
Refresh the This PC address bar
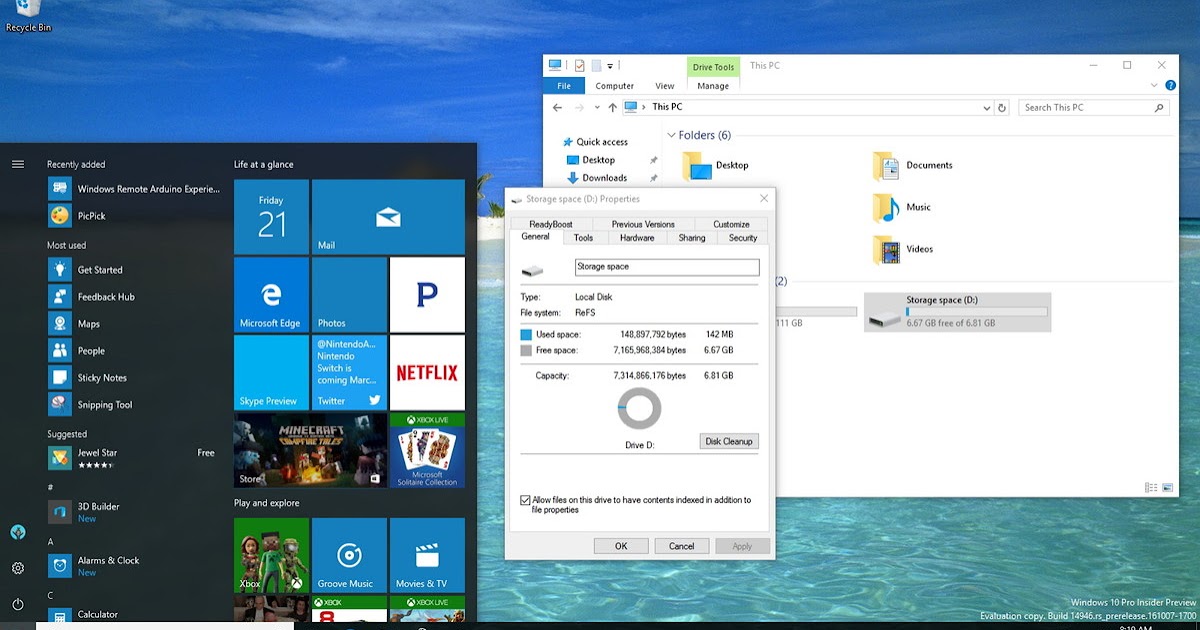coord(1002,107)
